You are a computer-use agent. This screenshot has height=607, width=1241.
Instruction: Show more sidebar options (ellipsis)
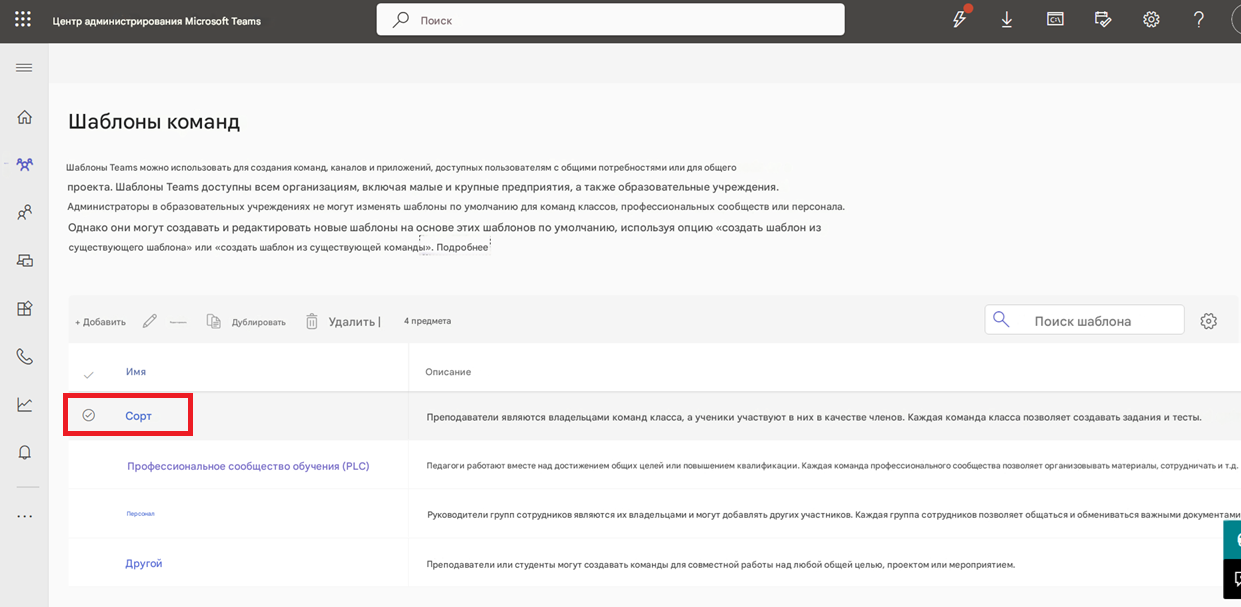[x=25, y=516]
